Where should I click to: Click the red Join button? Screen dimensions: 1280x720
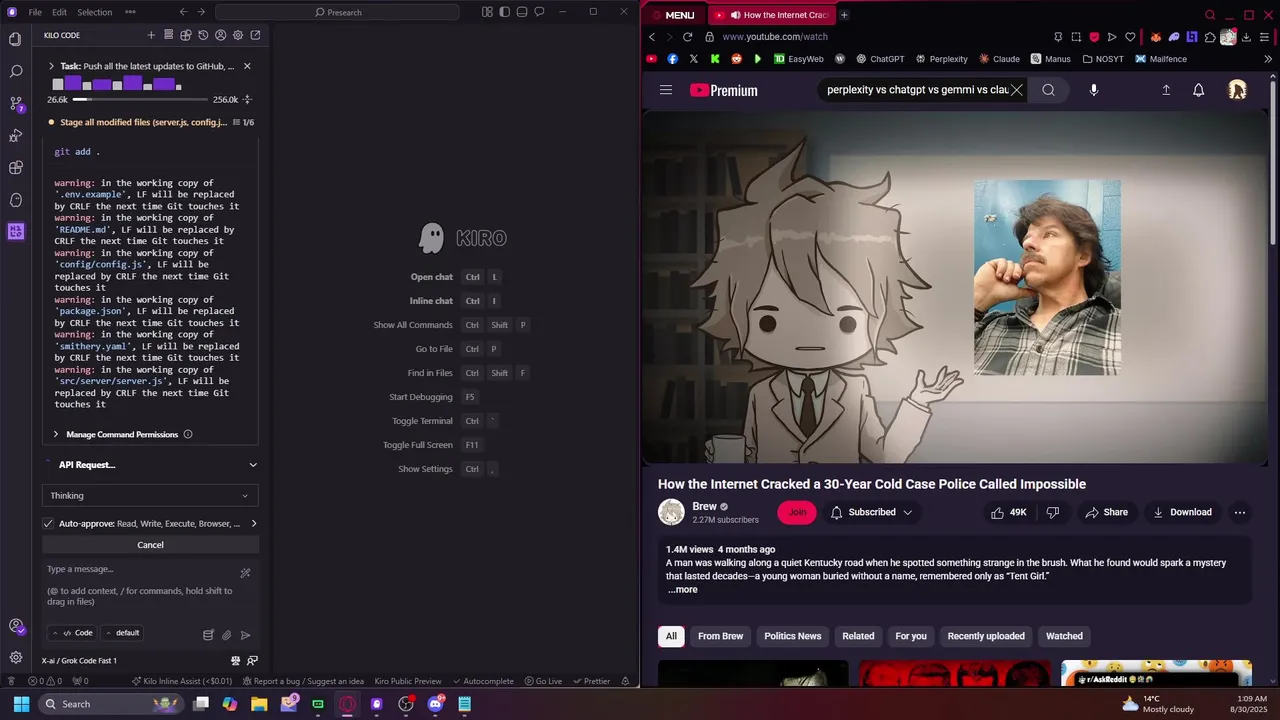797,512
